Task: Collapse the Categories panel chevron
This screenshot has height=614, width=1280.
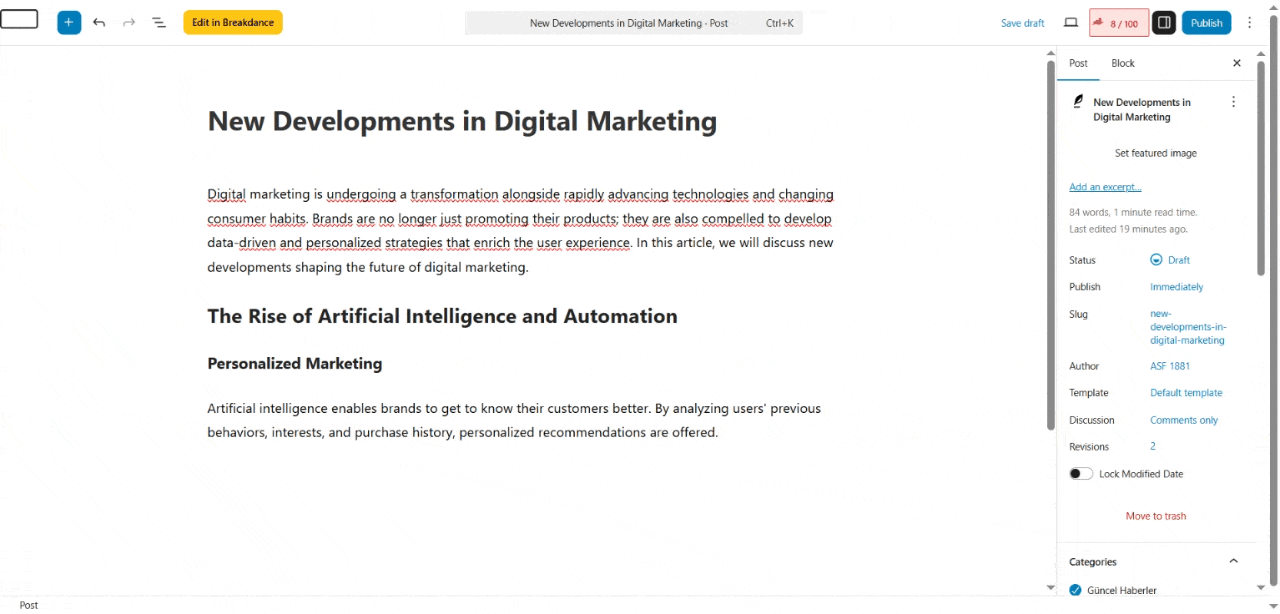Action: pyautogui.click(x=1233, y=561)
